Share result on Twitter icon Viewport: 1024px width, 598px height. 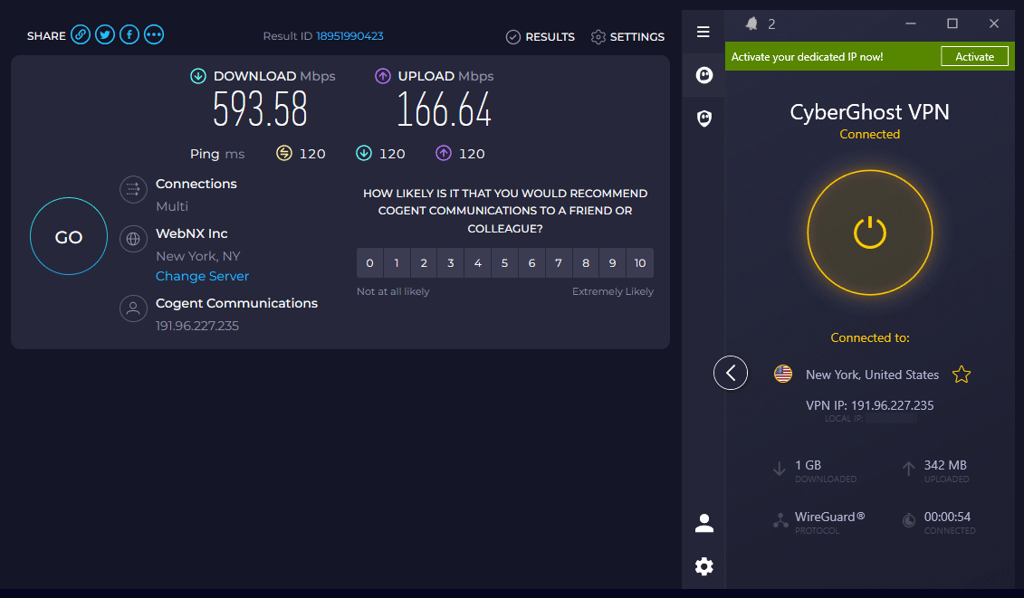104,35
